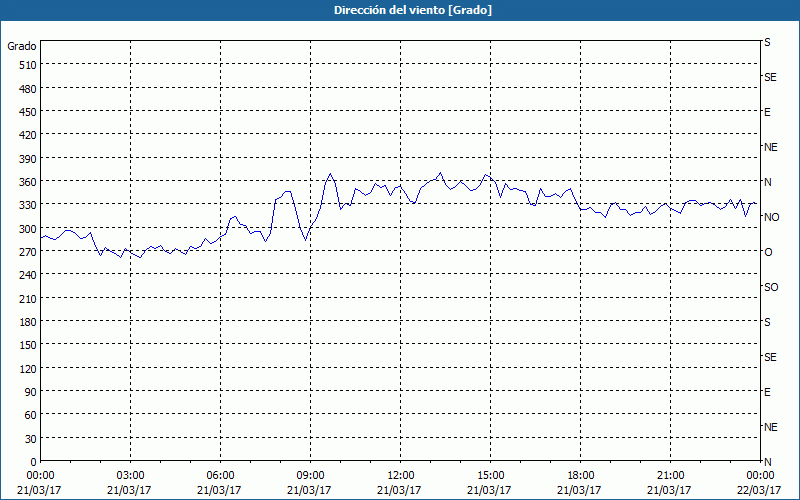Click the 15:00 time axis label
Screen dimensions: 800x500
pos(490,476)
